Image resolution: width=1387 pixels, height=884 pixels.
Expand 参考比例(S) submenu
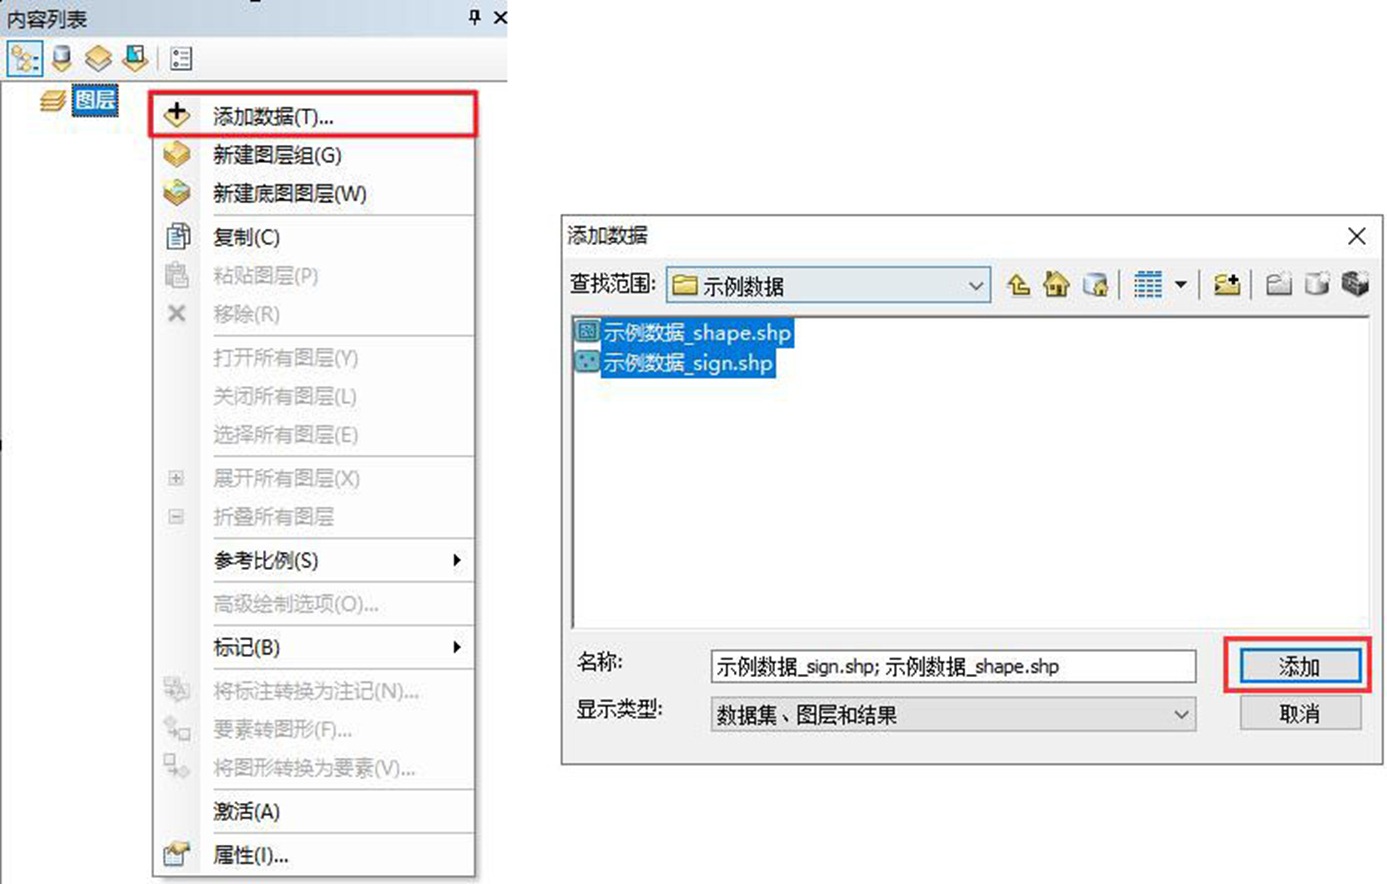pos(456,561)
